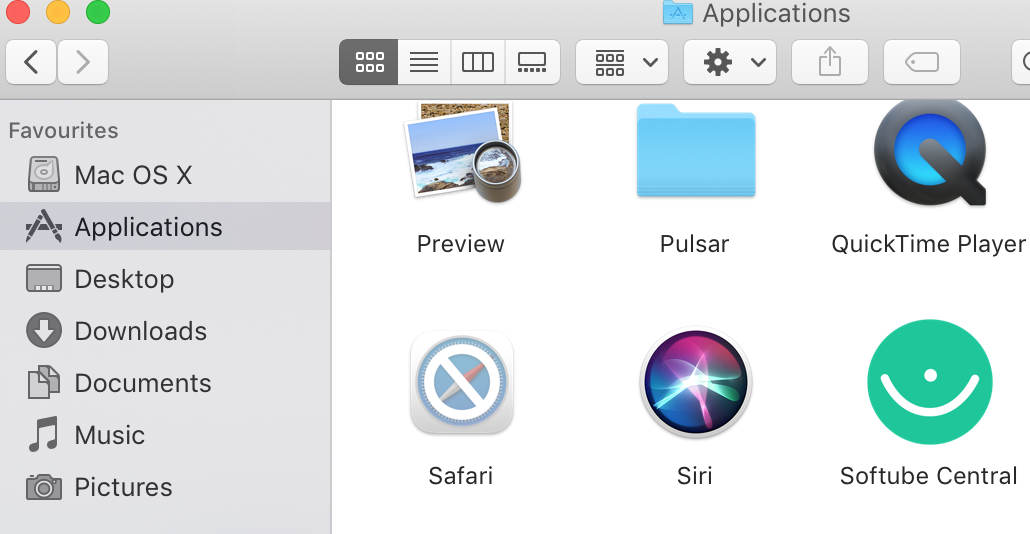Click the Applications folder icon in title bar
This screenshot has height=534, width=1030.
pos(678,12)
